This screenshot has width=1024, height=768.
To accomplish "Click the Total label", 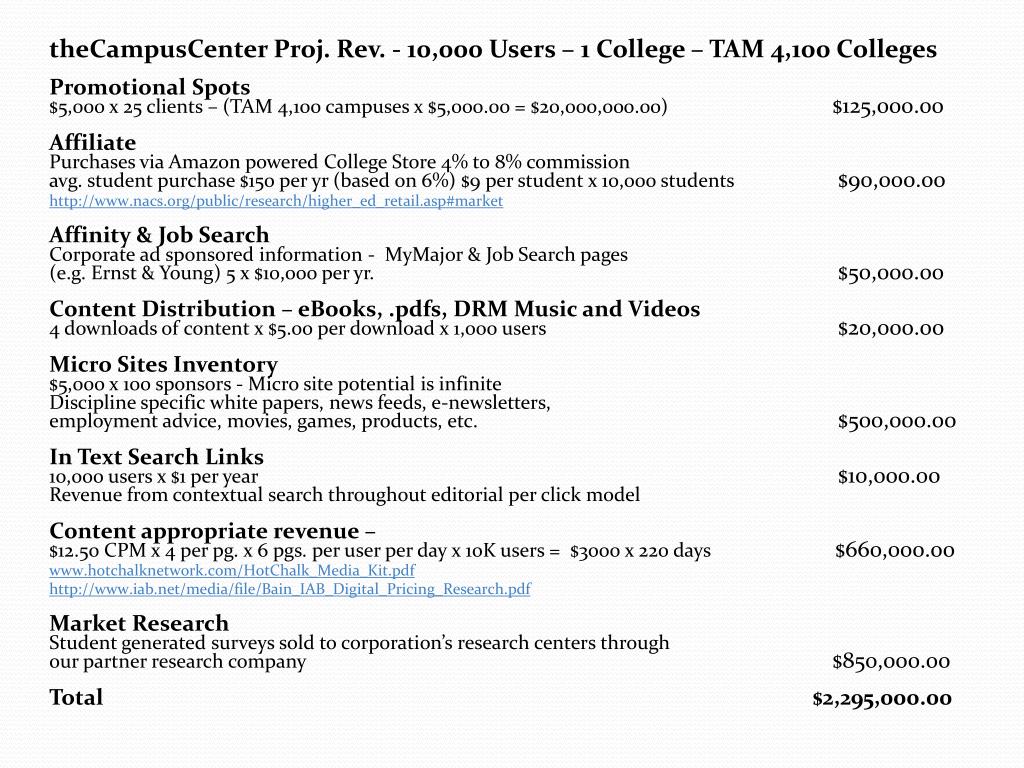I will pyautogui.click(x=76, y=697).
